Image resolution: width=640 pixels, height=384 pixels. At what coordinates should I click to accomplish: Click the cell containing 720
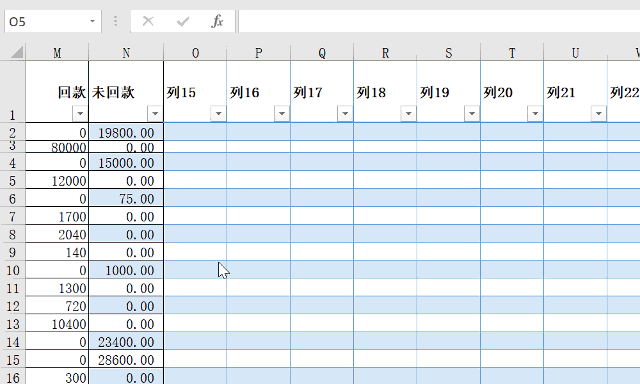coord(57,306)
